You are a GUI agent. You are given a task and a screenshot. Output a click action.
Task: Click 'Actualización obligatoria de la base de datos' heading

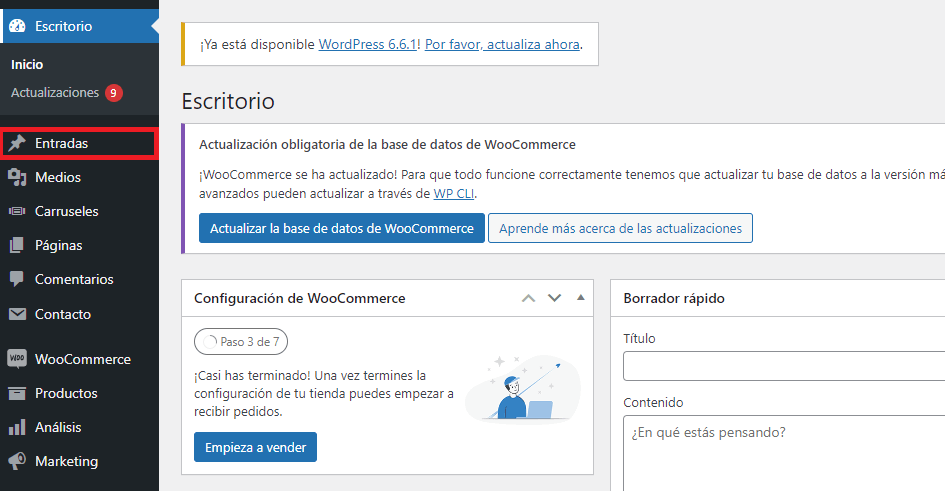[387, 145]
